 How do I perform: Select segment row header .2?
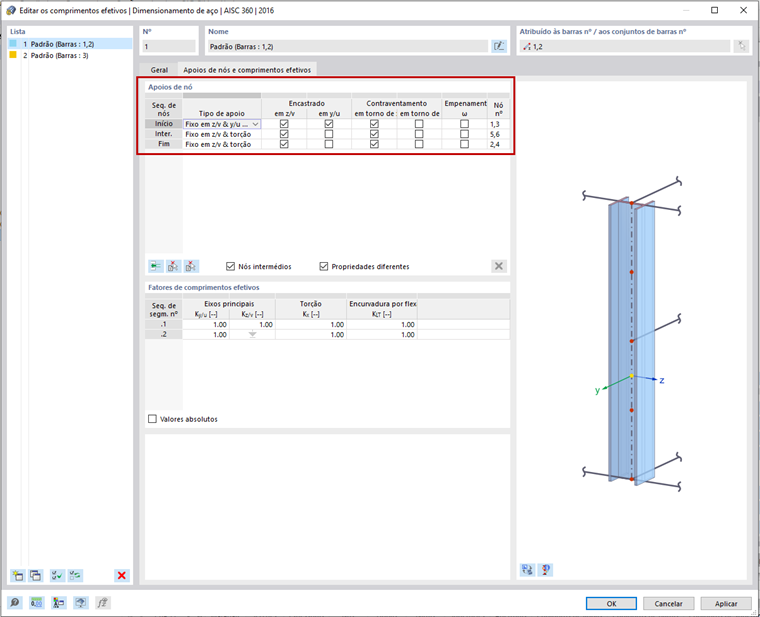tap(164, 335)
